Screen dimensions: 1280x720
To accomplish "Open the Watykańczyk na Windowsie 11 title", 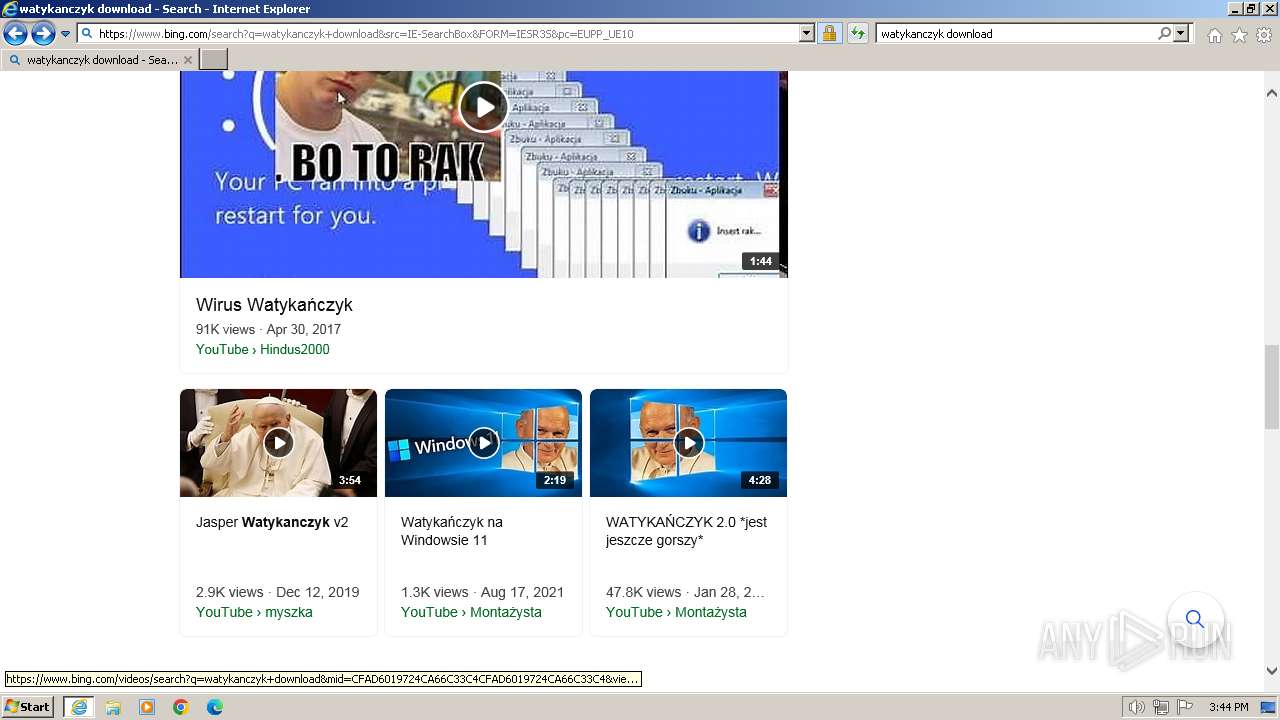I will (x=452, y=531).
